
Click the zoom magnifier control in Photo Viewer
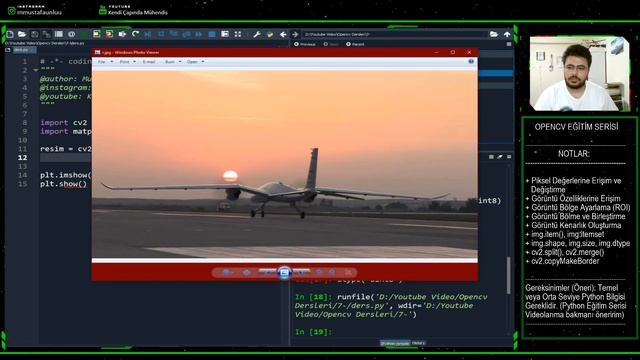point(227,272)
